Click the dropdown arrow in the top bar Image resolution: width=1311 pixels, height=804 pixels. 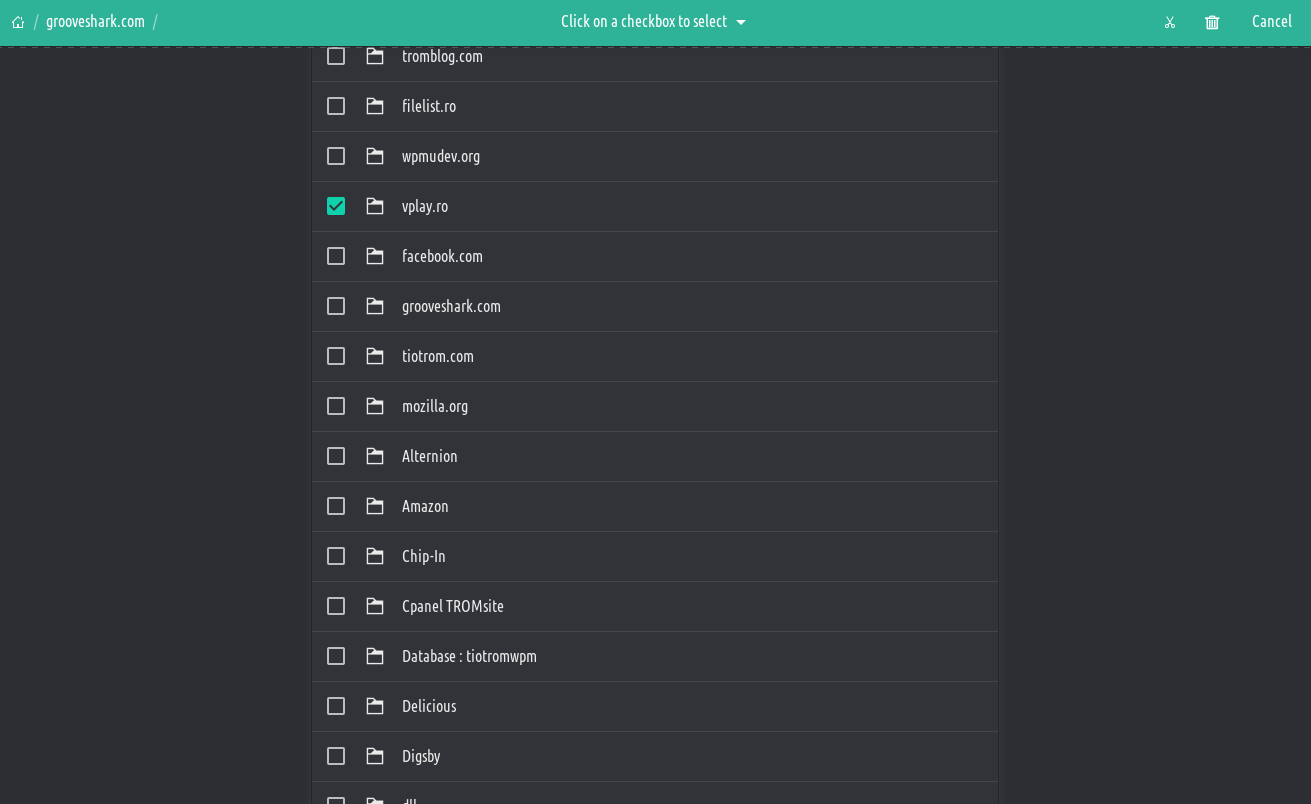pos(741,22)
